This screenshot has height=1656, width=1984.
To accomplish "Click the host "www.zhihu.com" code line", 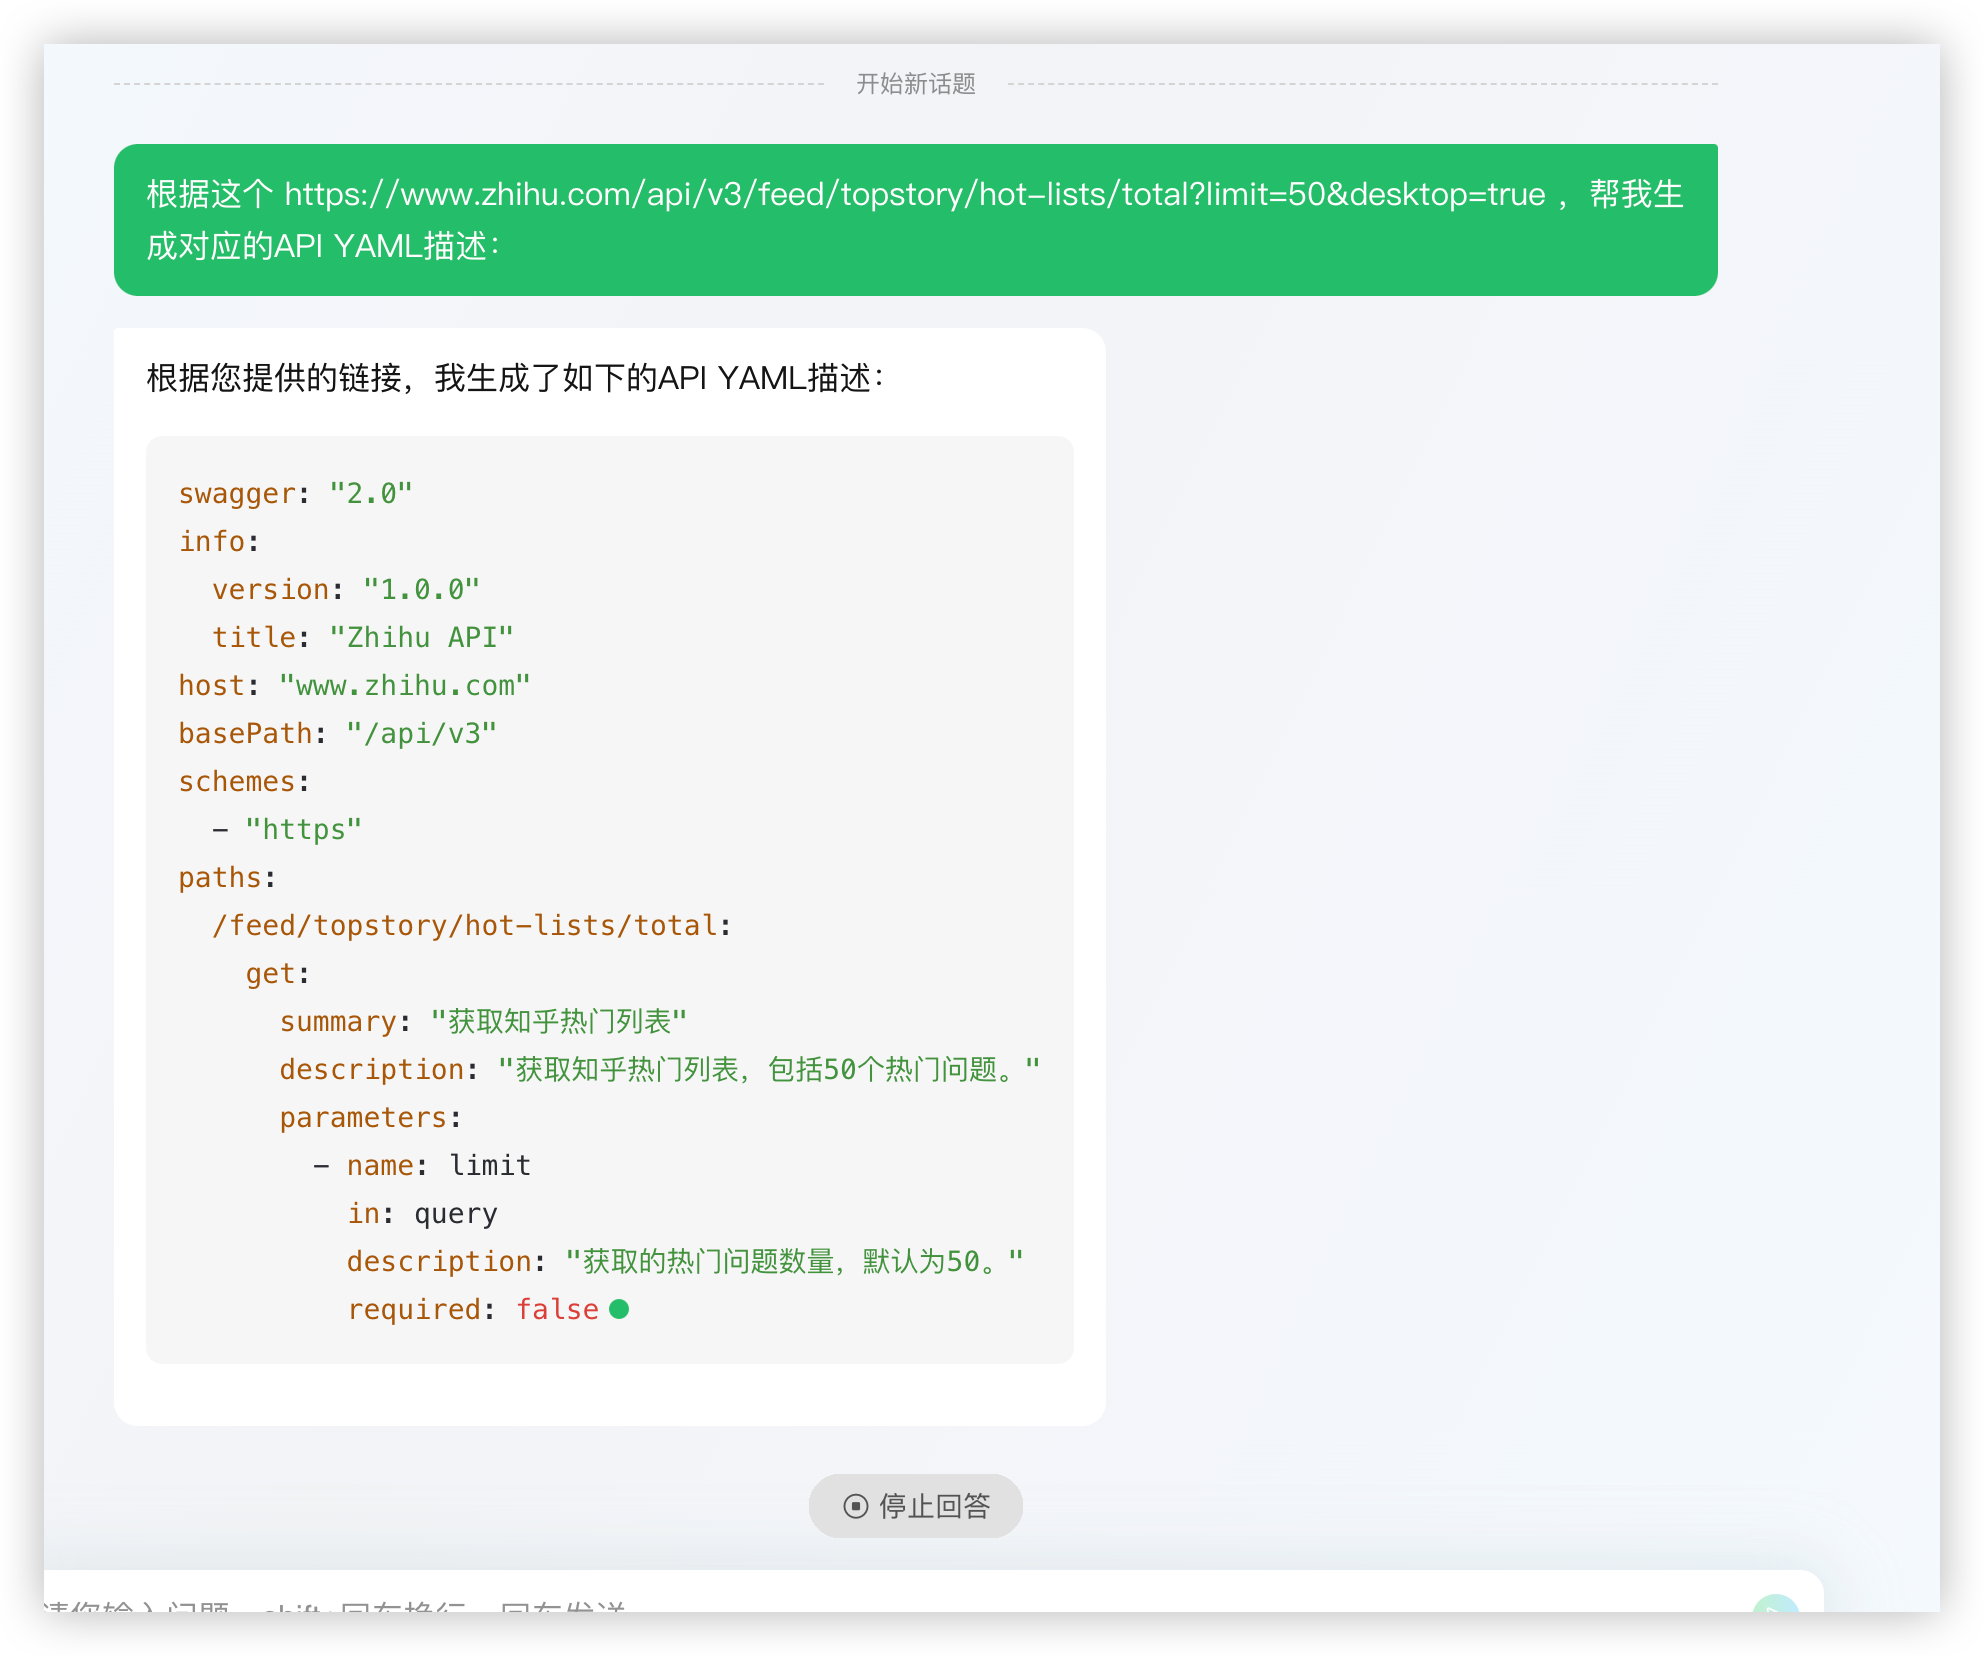I will click(354, 685).
